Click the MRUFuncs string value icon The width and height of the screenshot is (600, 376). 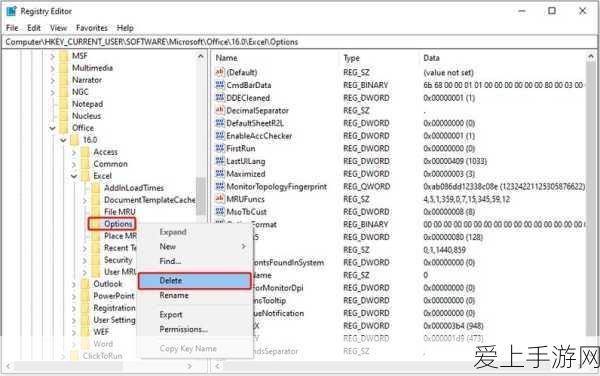pyautogui.click(x=220, y=199)
